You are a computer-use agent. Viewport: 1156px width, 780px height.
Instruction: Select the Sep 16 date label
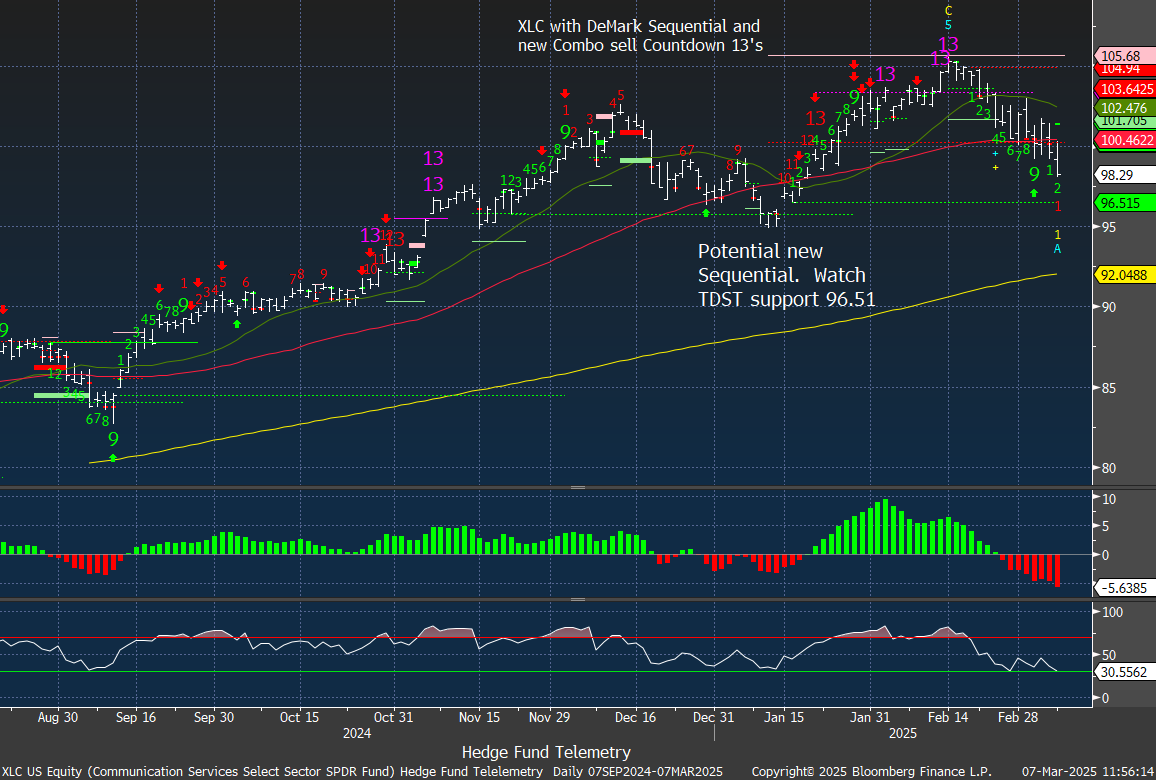(x=136, y=717)
